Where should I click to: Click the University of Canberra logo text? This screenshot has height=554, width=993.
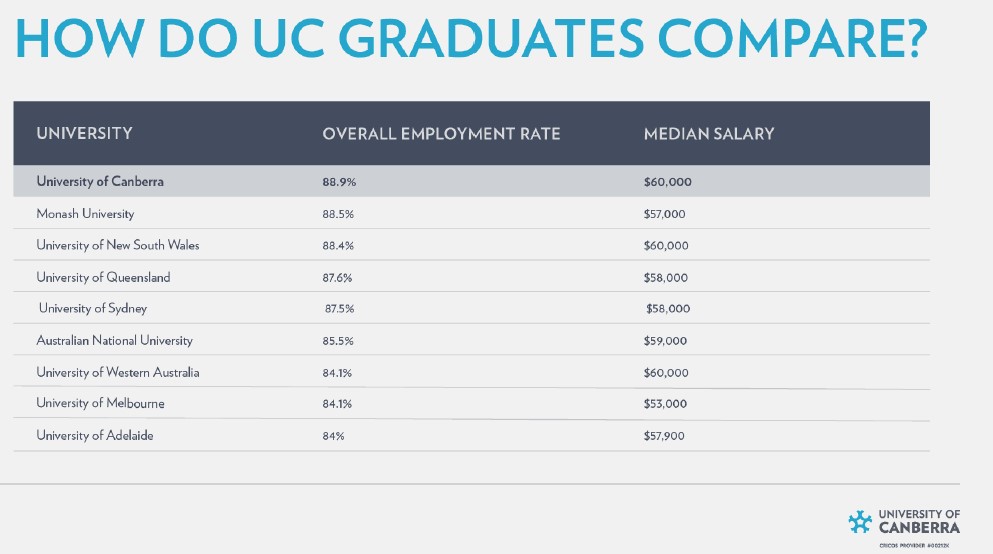918,521
